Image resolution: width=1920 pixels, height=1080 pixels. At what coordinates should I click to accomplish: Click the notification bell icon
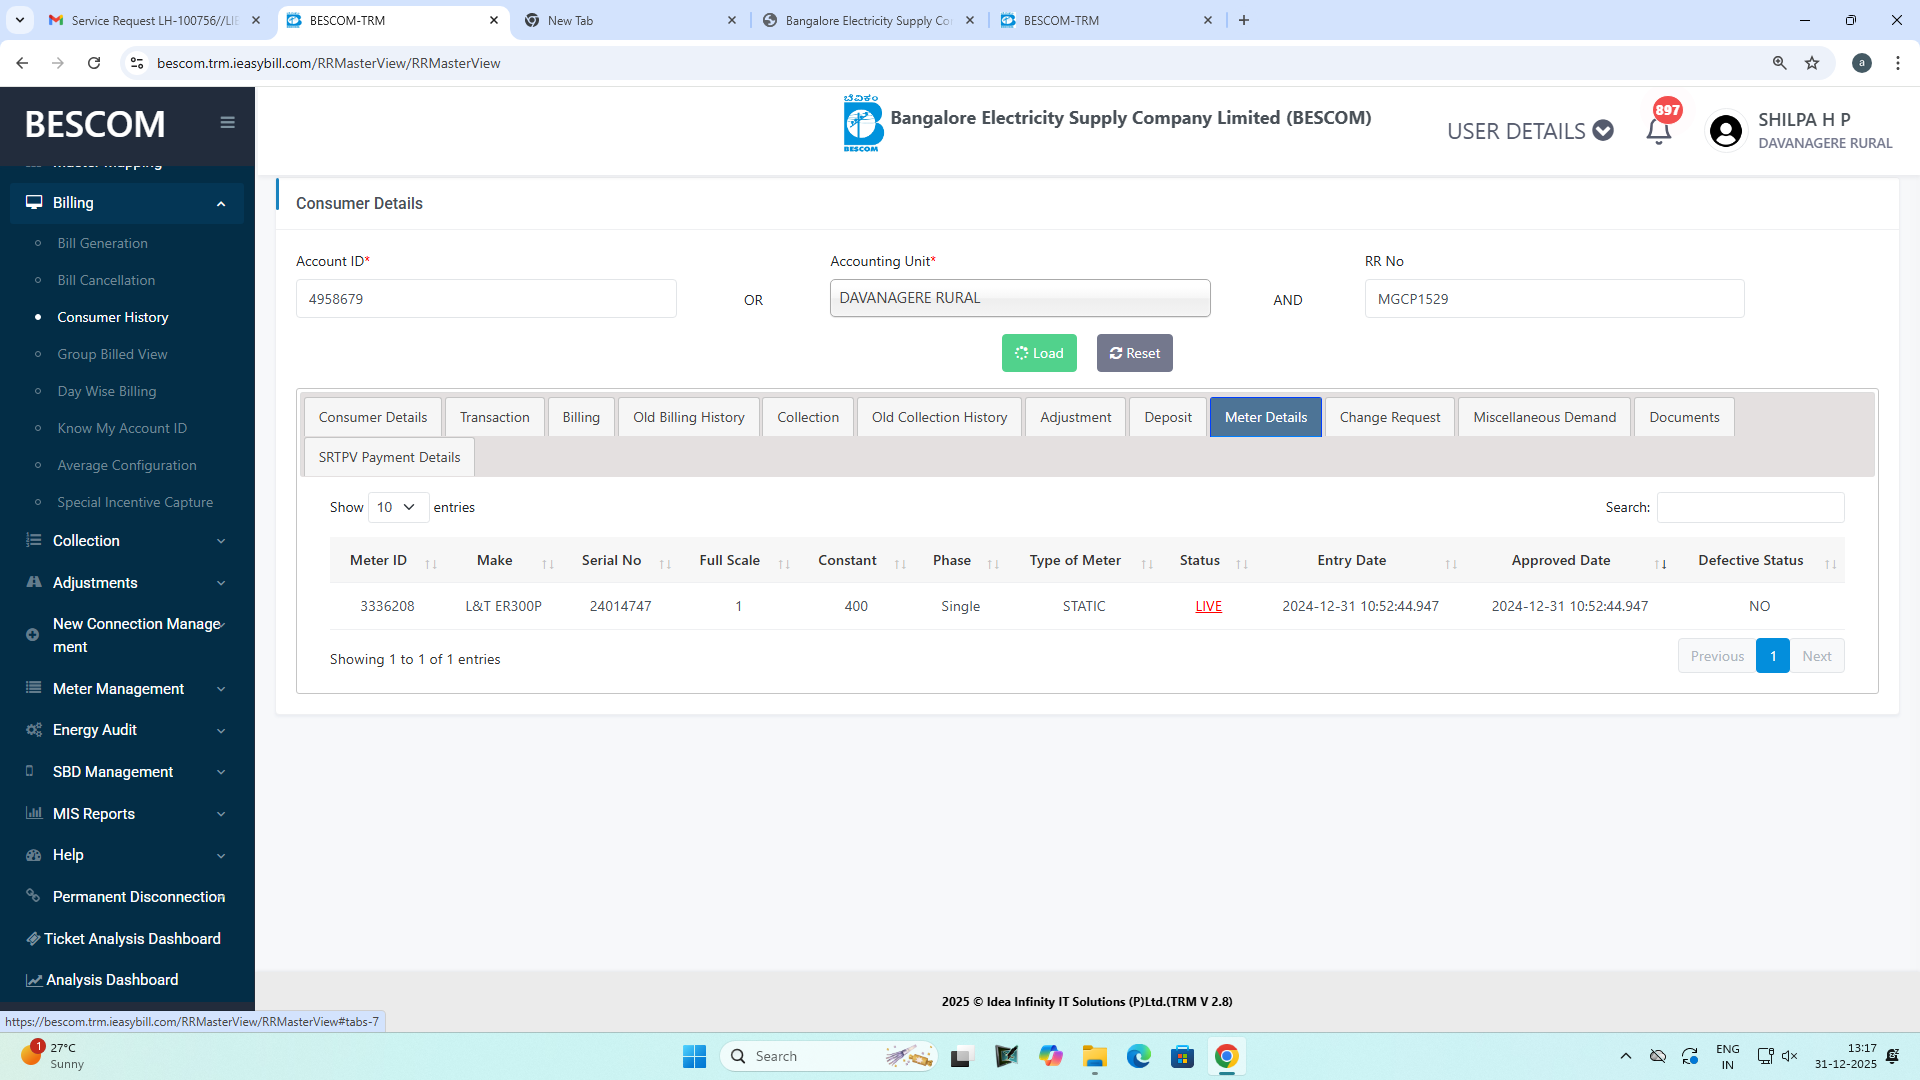coord(1658,131)
